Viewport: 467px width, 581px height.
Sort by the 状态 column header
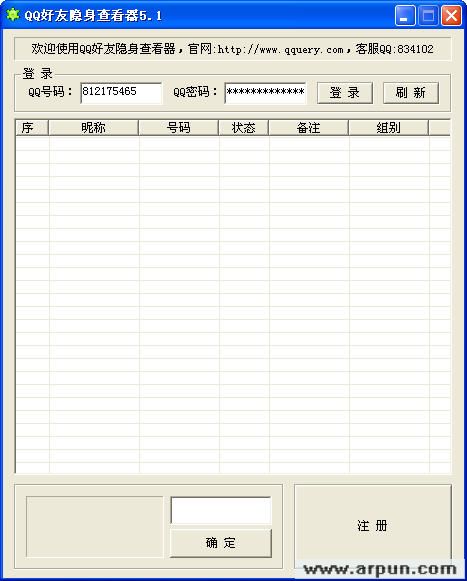(244, 128)
